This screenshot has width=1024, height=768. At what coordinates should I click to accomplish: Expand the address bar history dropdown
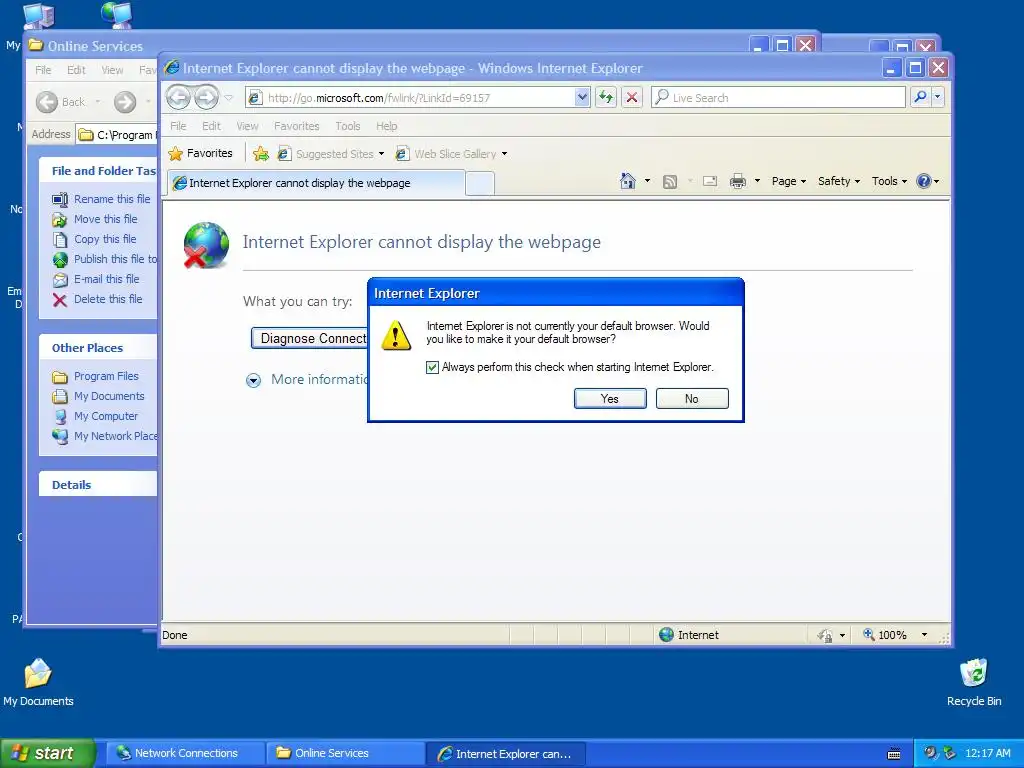(582, 97)
